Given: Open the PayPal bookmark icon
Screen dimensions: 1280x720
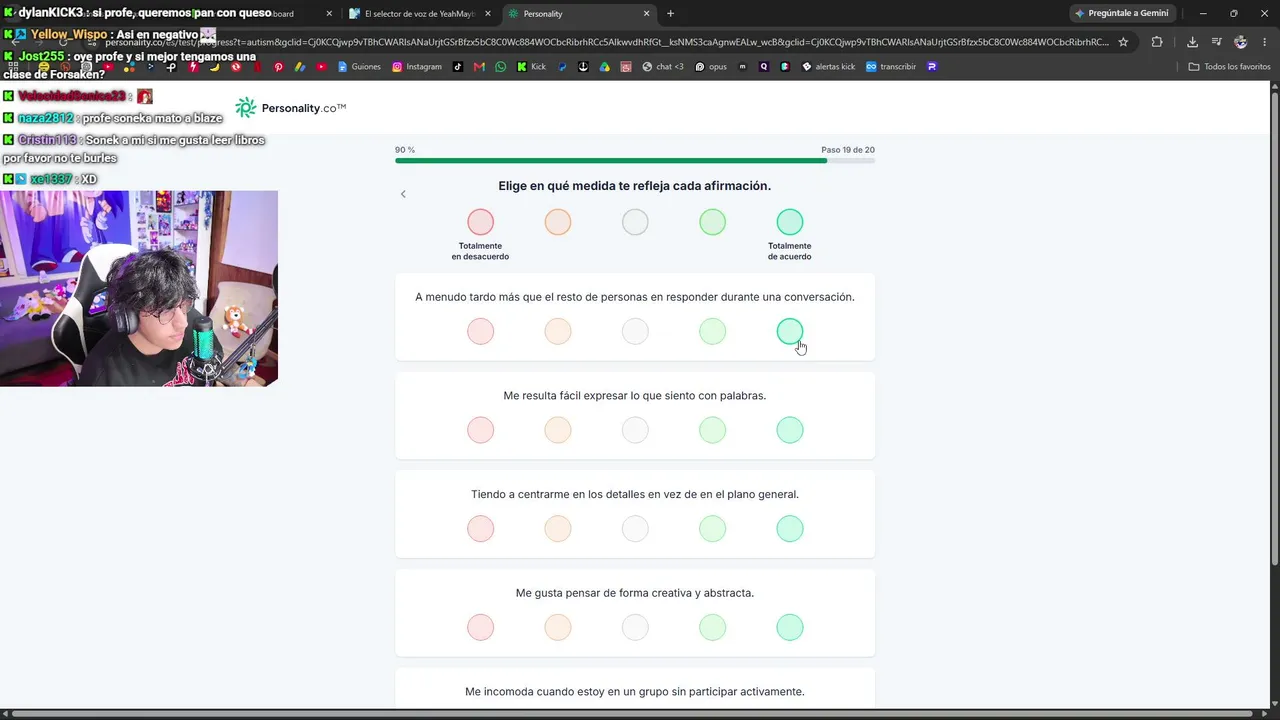Looking at the screenshot, I should point(562,67).
